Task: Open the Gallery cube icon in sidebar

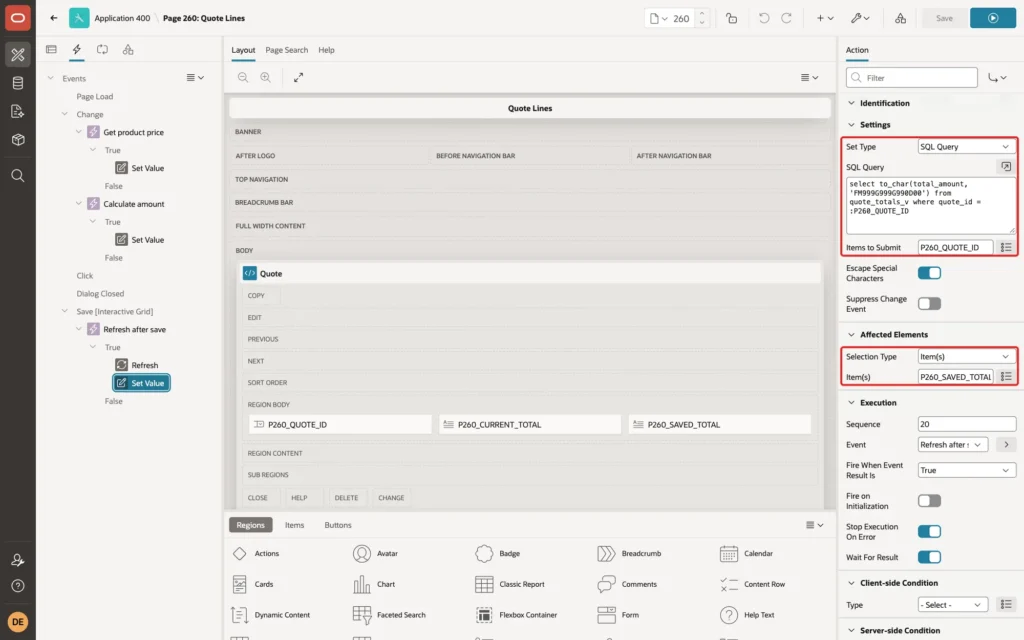Action: click(x=18, y=139)
